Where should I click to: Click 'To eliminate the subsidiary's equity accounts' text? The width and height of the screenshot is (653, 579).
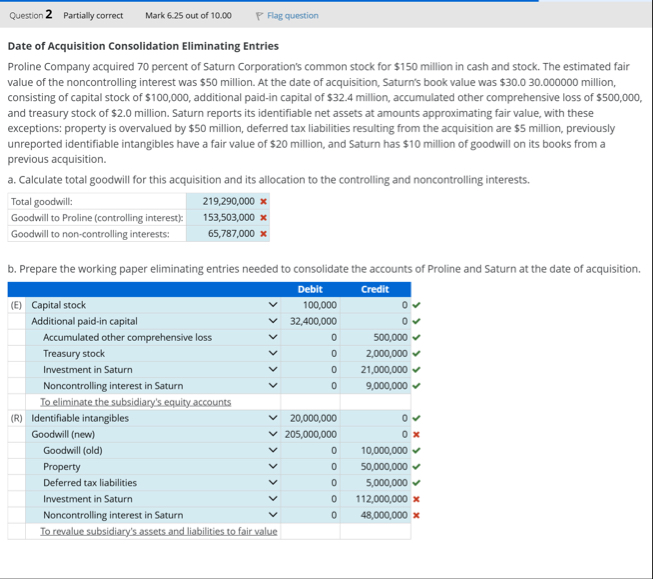point(136,402)
